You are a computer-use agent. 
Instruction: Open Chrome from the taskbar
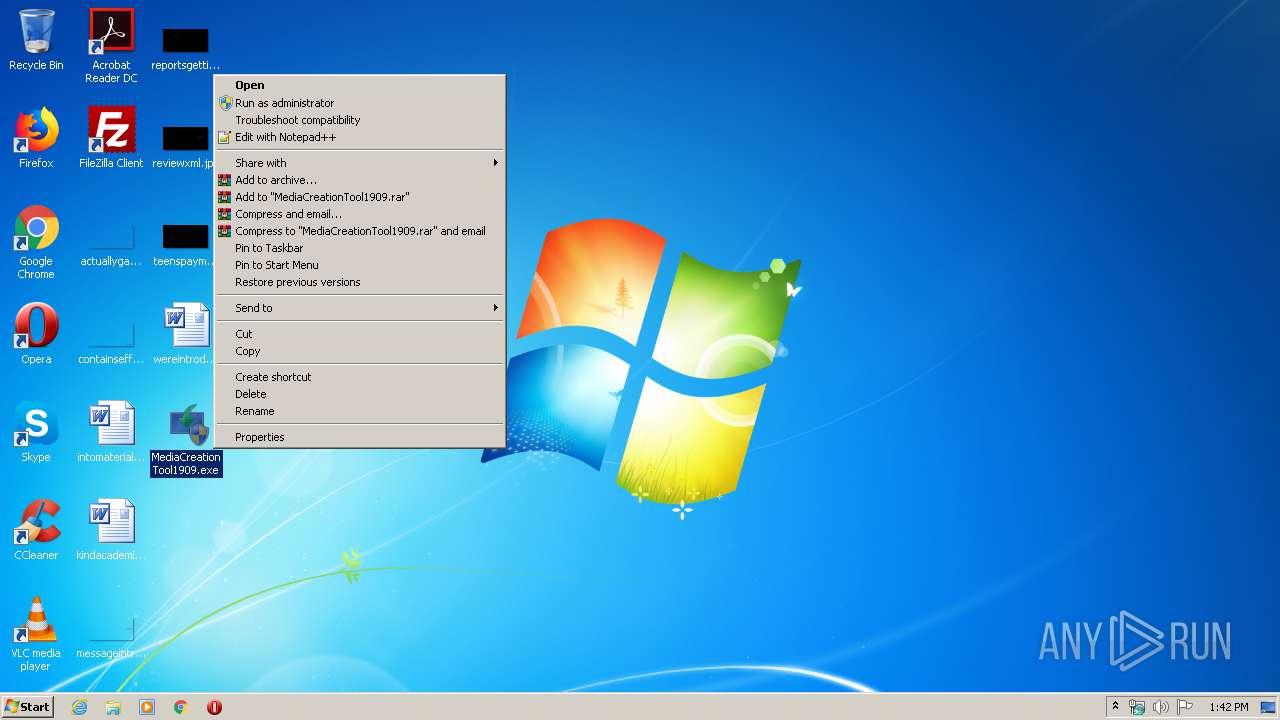[x=181, y=707]
